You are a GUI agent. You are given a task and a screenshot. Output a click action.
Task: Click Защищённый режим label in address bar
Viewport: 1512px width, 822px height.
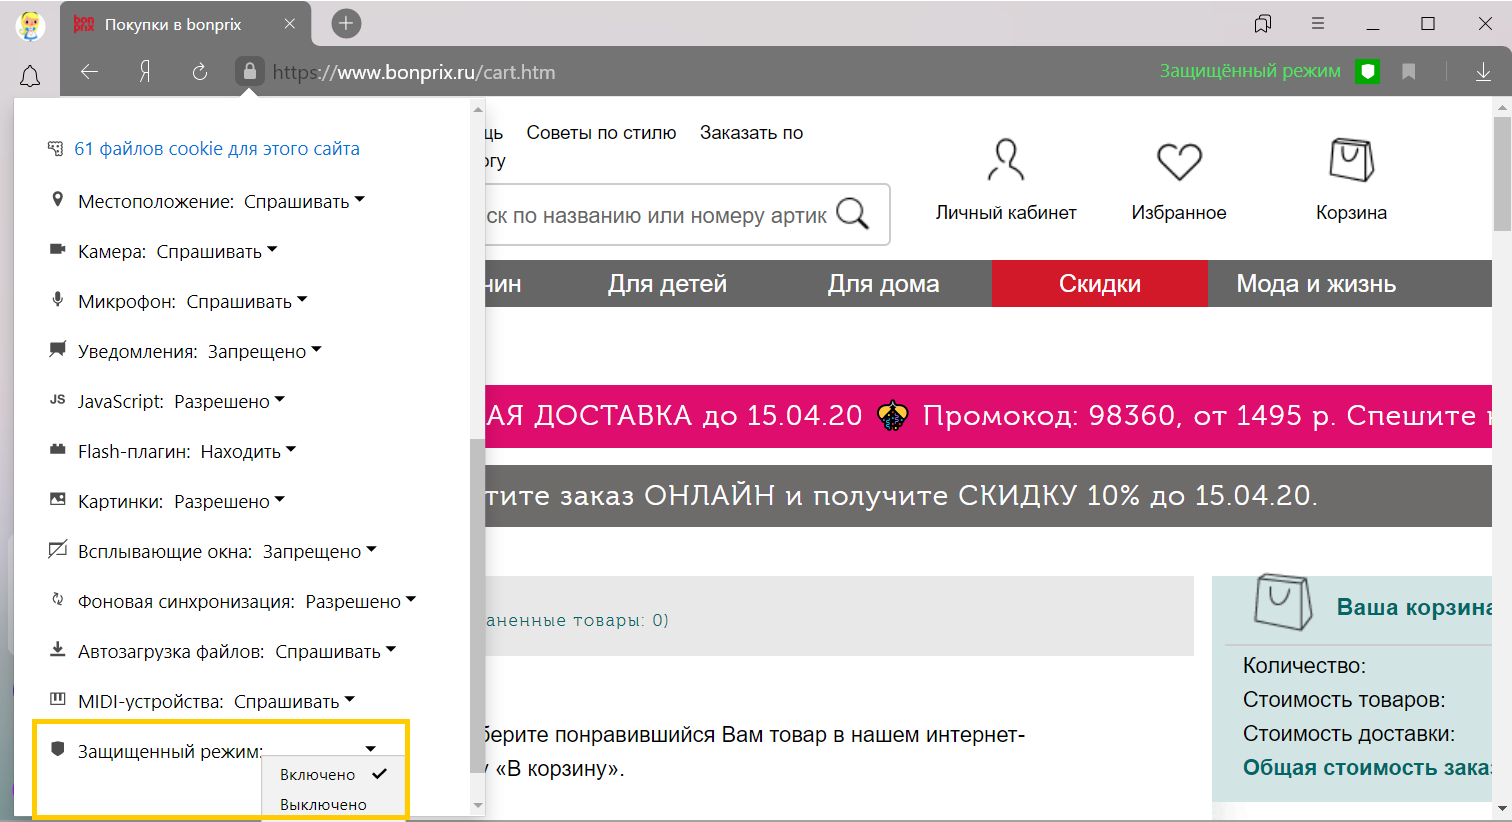[1250, 71]
